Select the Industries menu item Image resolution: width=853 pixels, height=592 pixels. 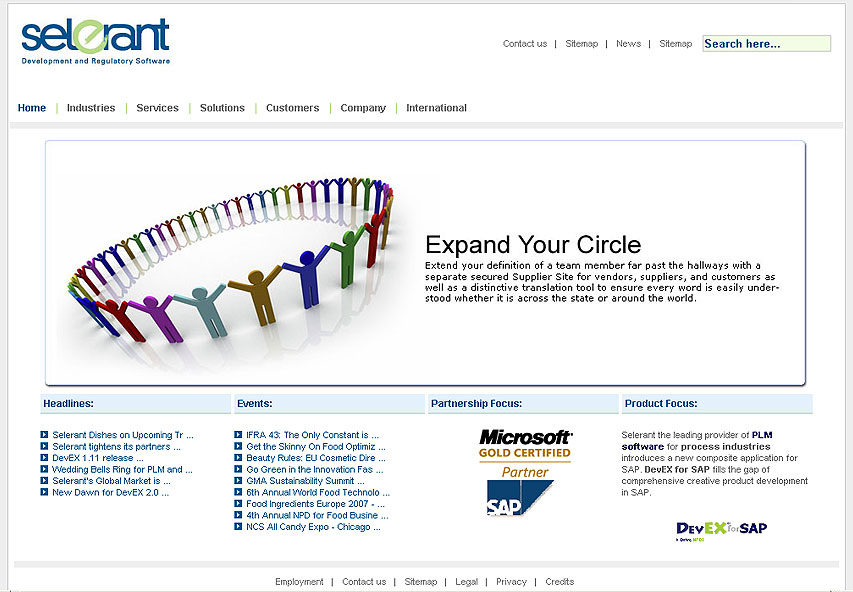[91, 108]
